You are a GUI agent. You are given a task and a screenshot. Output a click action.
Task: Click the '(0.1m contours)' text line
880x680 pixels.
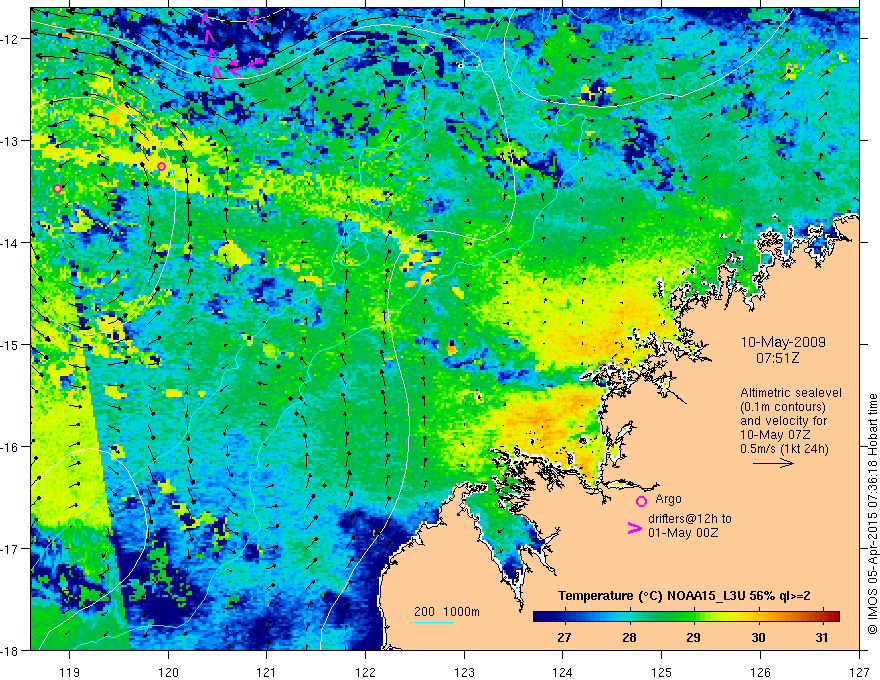(x=782, y=407)
